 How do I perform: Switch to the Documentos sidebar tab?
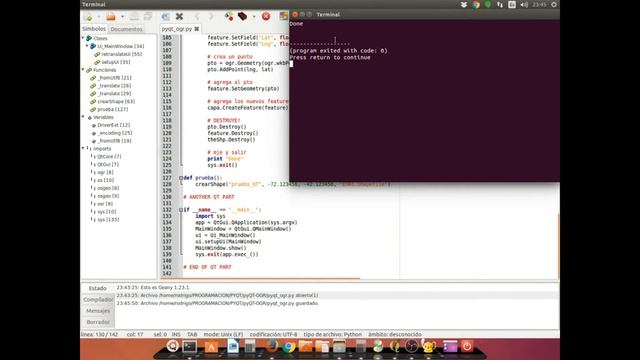tap(127, 29)
